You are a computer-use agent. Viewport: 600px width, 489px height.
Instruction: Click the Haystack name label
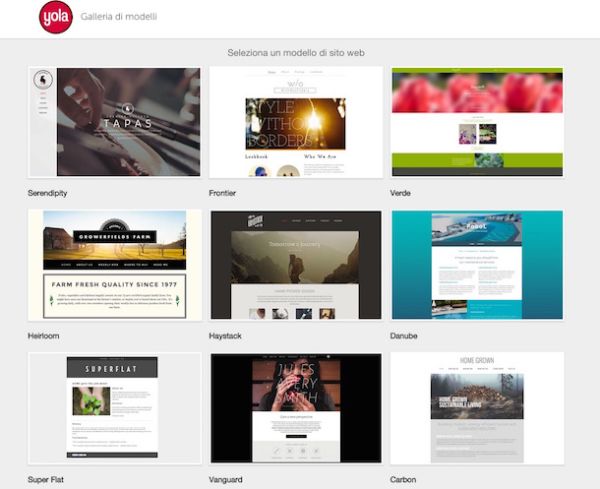[227, 335]
